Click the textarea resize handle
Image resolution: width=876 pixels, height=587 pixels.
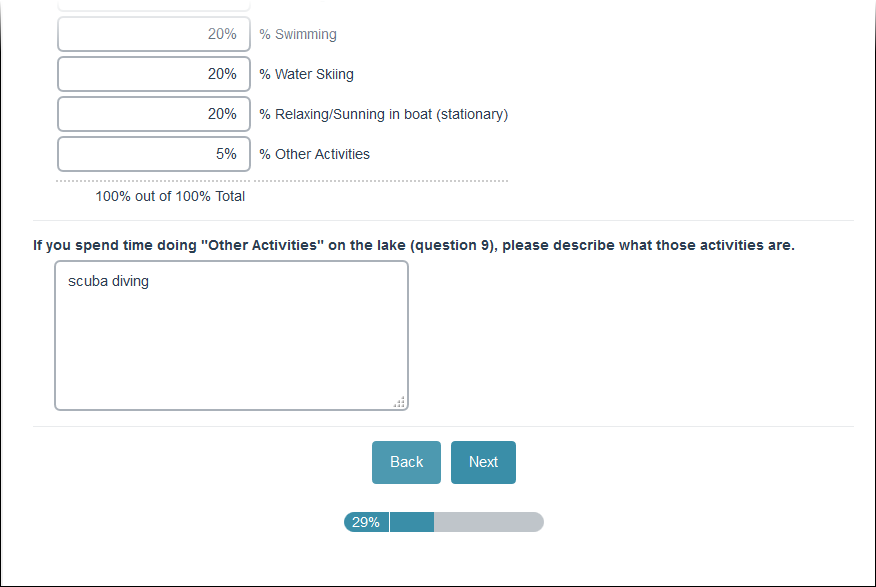400,402
